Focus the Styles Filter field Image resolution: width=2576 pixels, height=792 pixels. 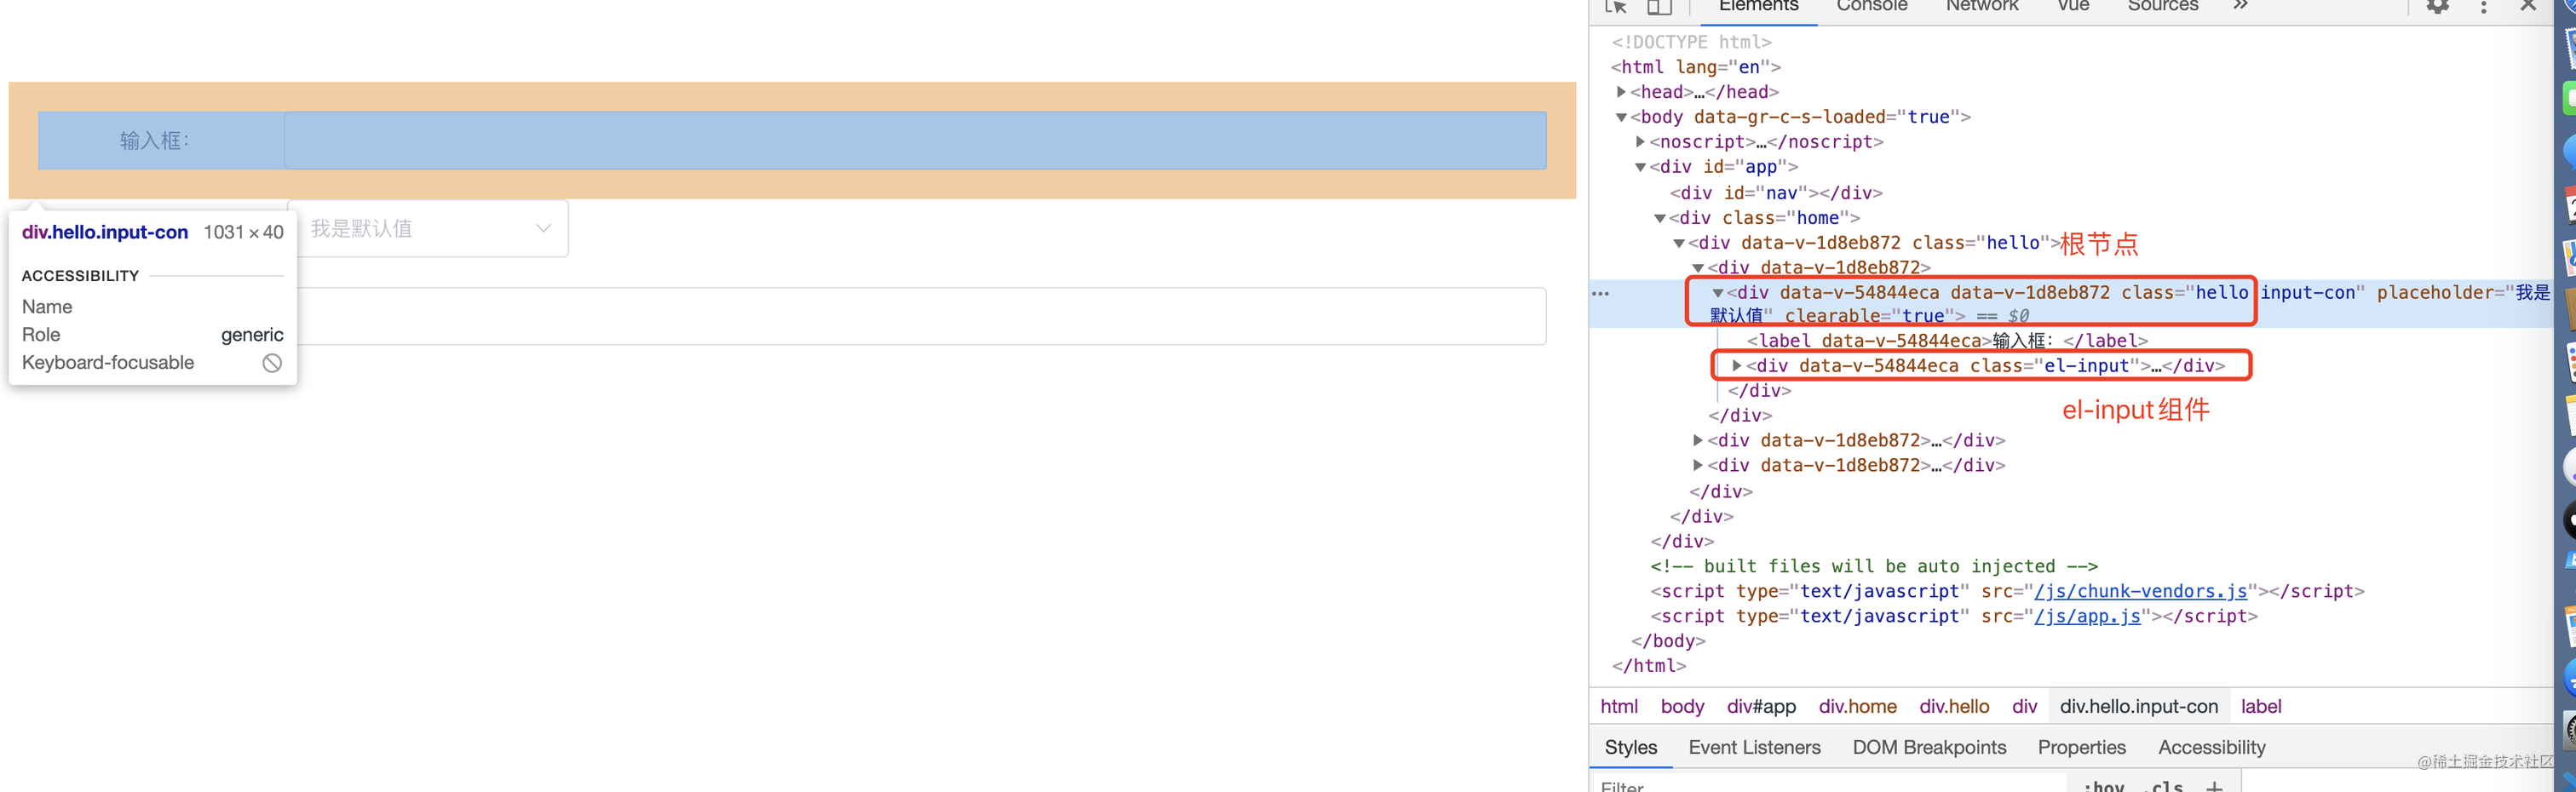[1830, 785]
